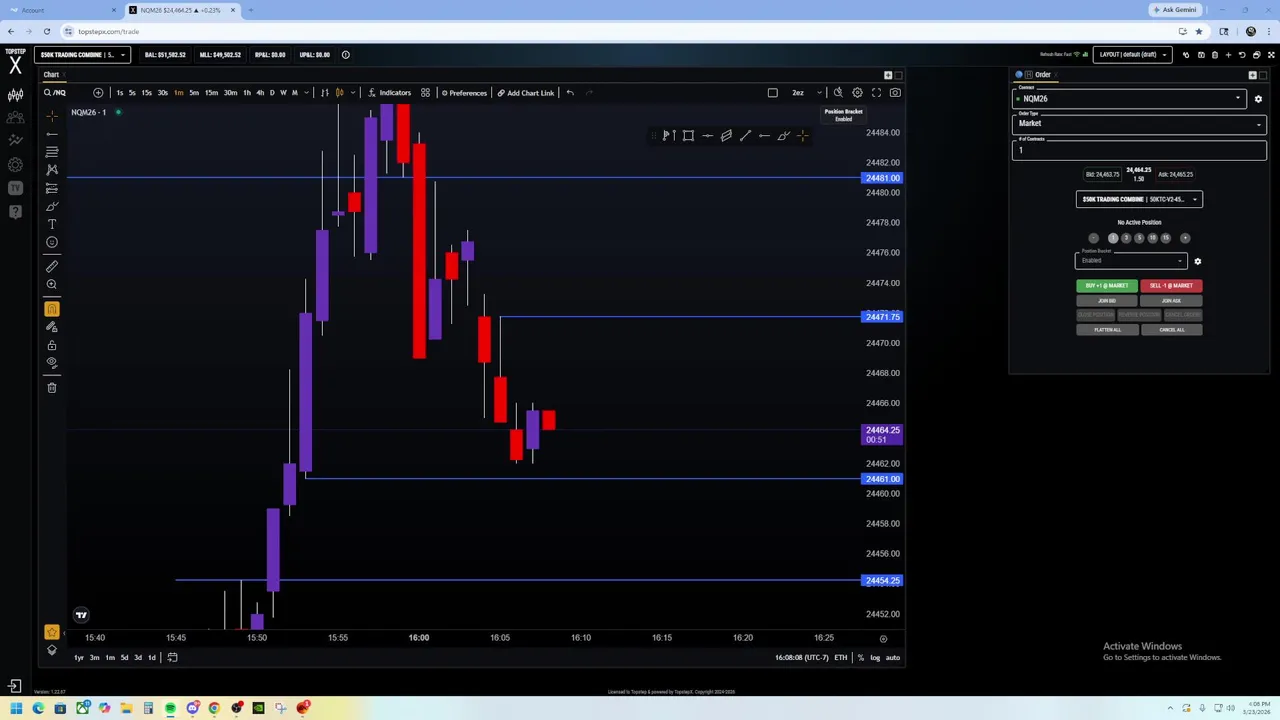This screenshot has height=720, width=1280.
Task: Open the bar style selector icon
Action: click(324, 93)
